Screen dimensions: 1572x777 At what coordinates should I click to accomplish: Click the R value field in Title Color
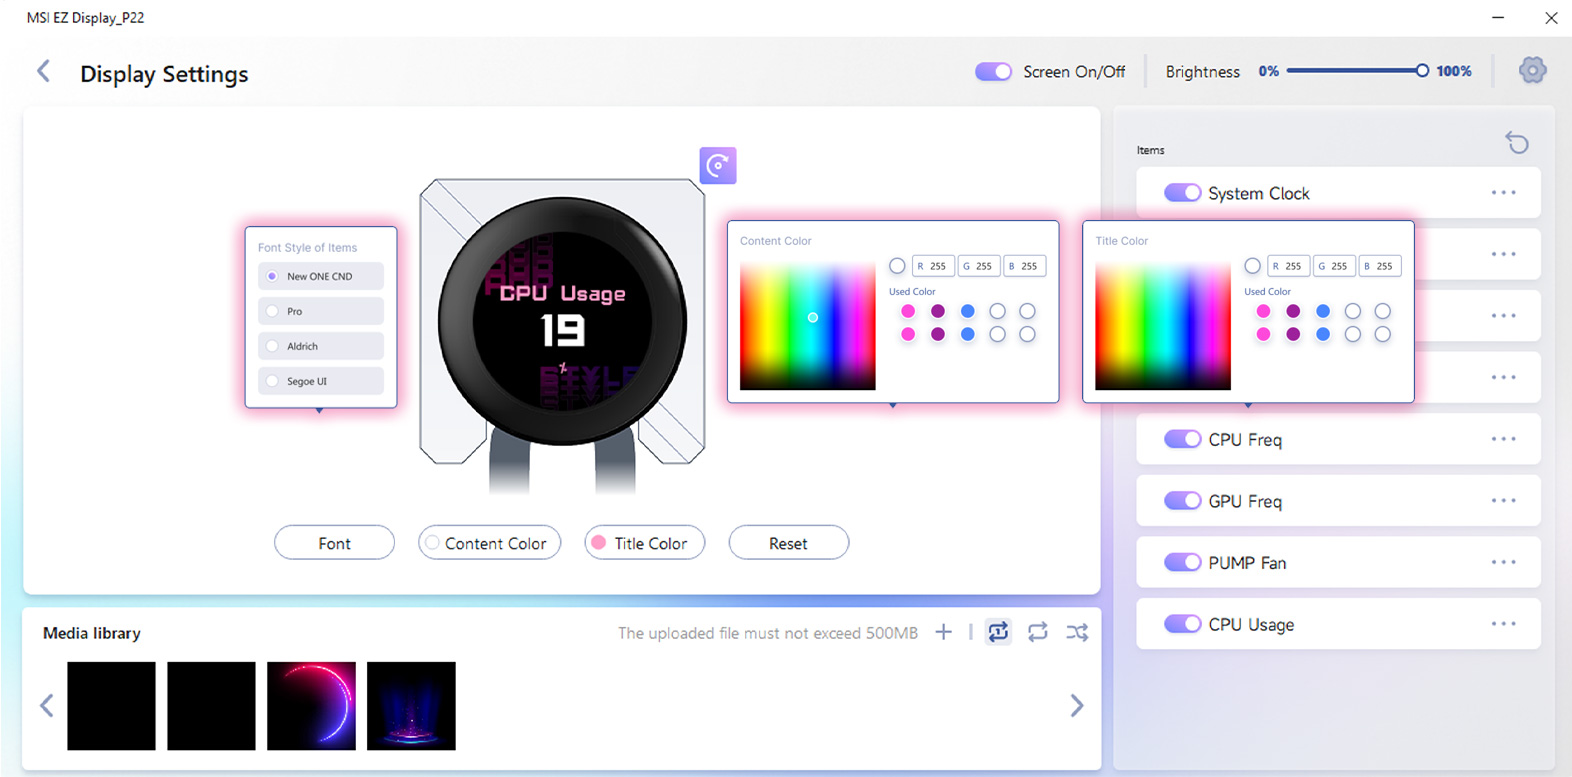click(x=1288, y=266)
